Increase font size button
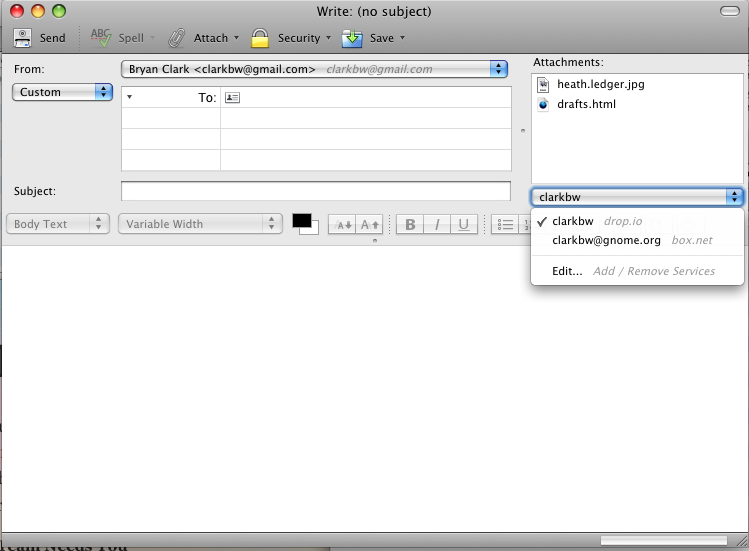The height and width of the screenshot is (551, 749). click(x=369, y=224)
